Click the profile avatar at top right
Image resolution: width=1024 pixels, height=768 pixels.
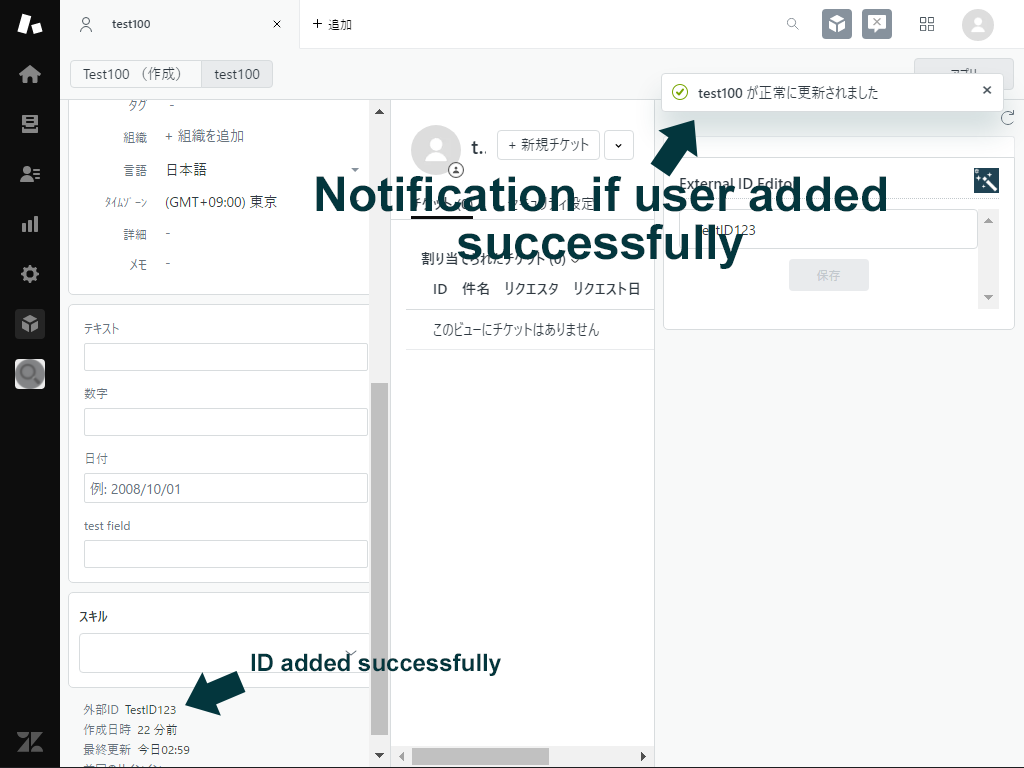[x=977, y=24]
